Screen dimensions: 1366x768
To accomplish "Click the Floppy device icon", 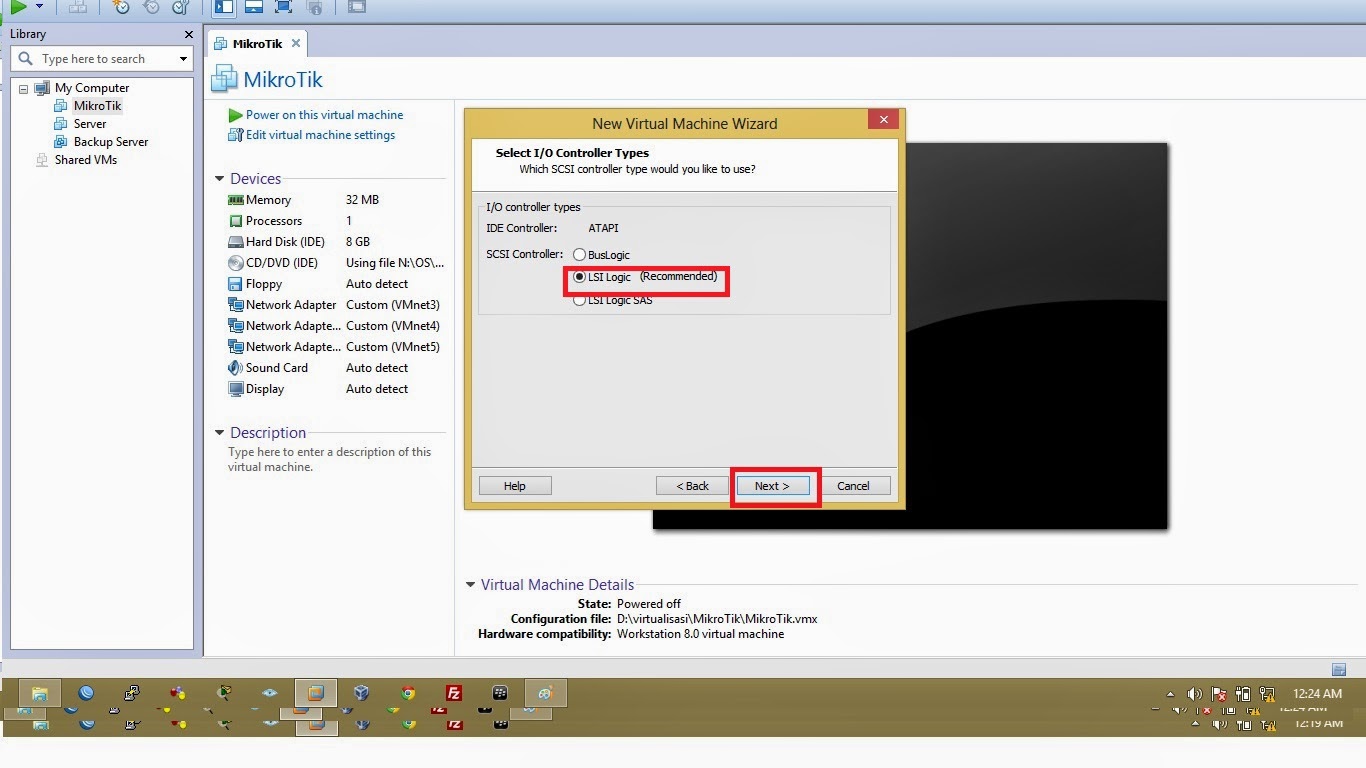I will pyautogui.click(x=236, y=284).
